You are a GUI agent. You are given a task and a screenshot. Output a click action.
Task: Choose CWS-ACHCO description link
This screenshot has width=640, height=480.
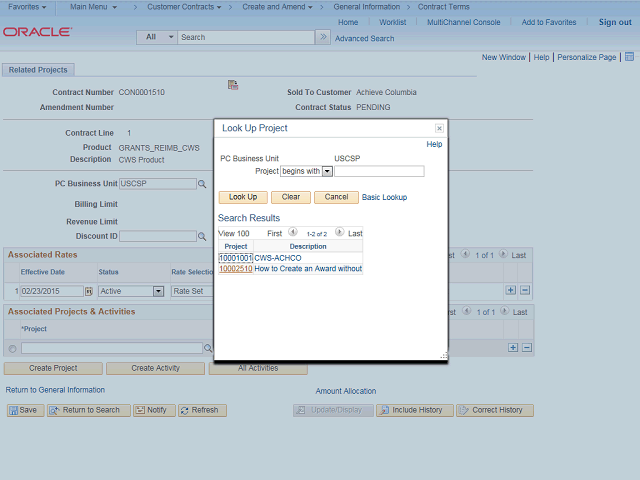278,258
